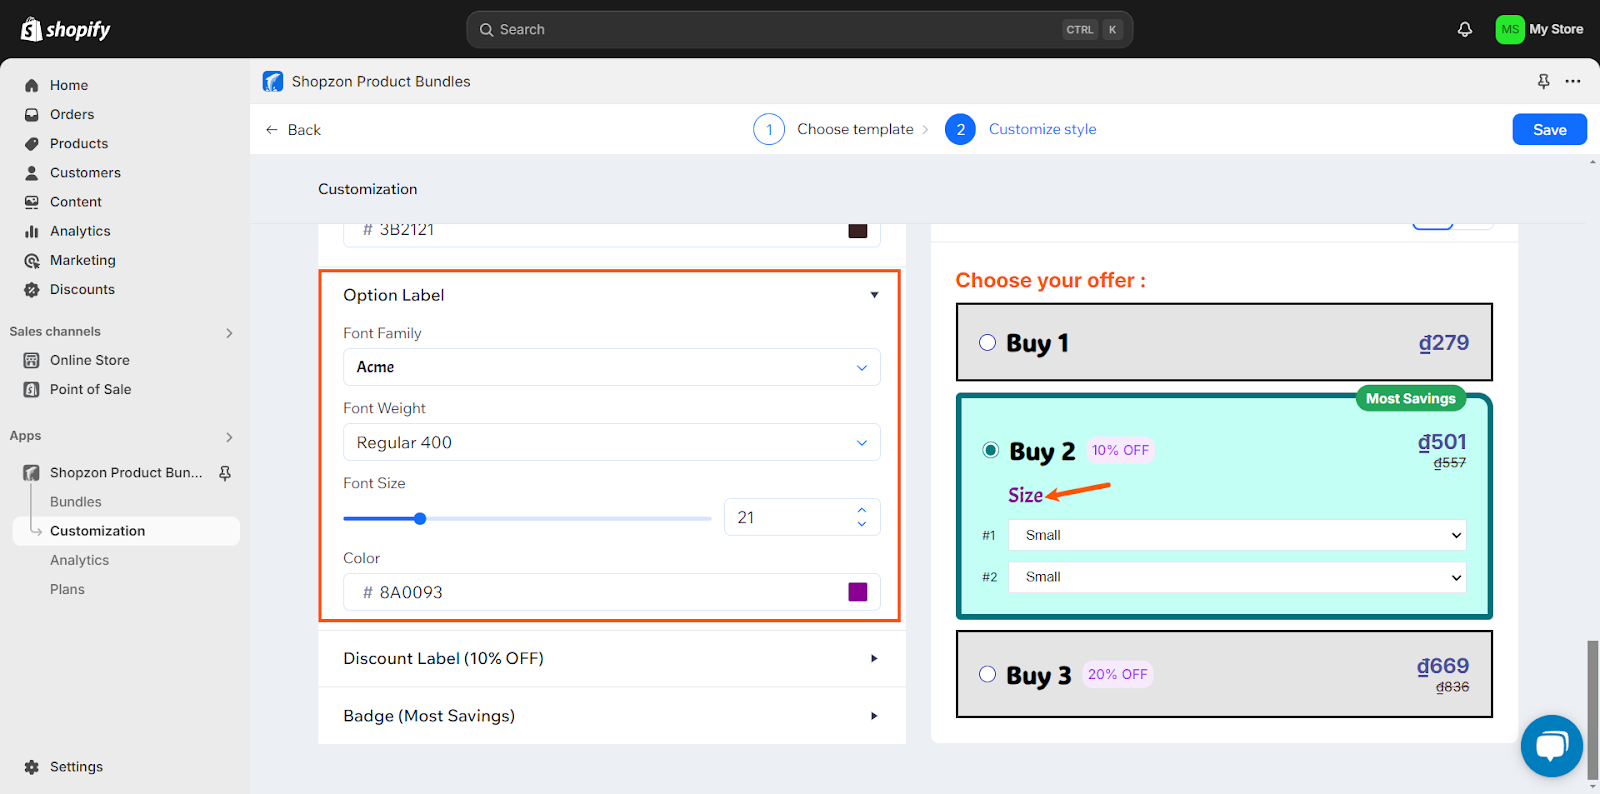The image size is (1600, 794).
Task: Click the Search bar
Action: [799, 30]
